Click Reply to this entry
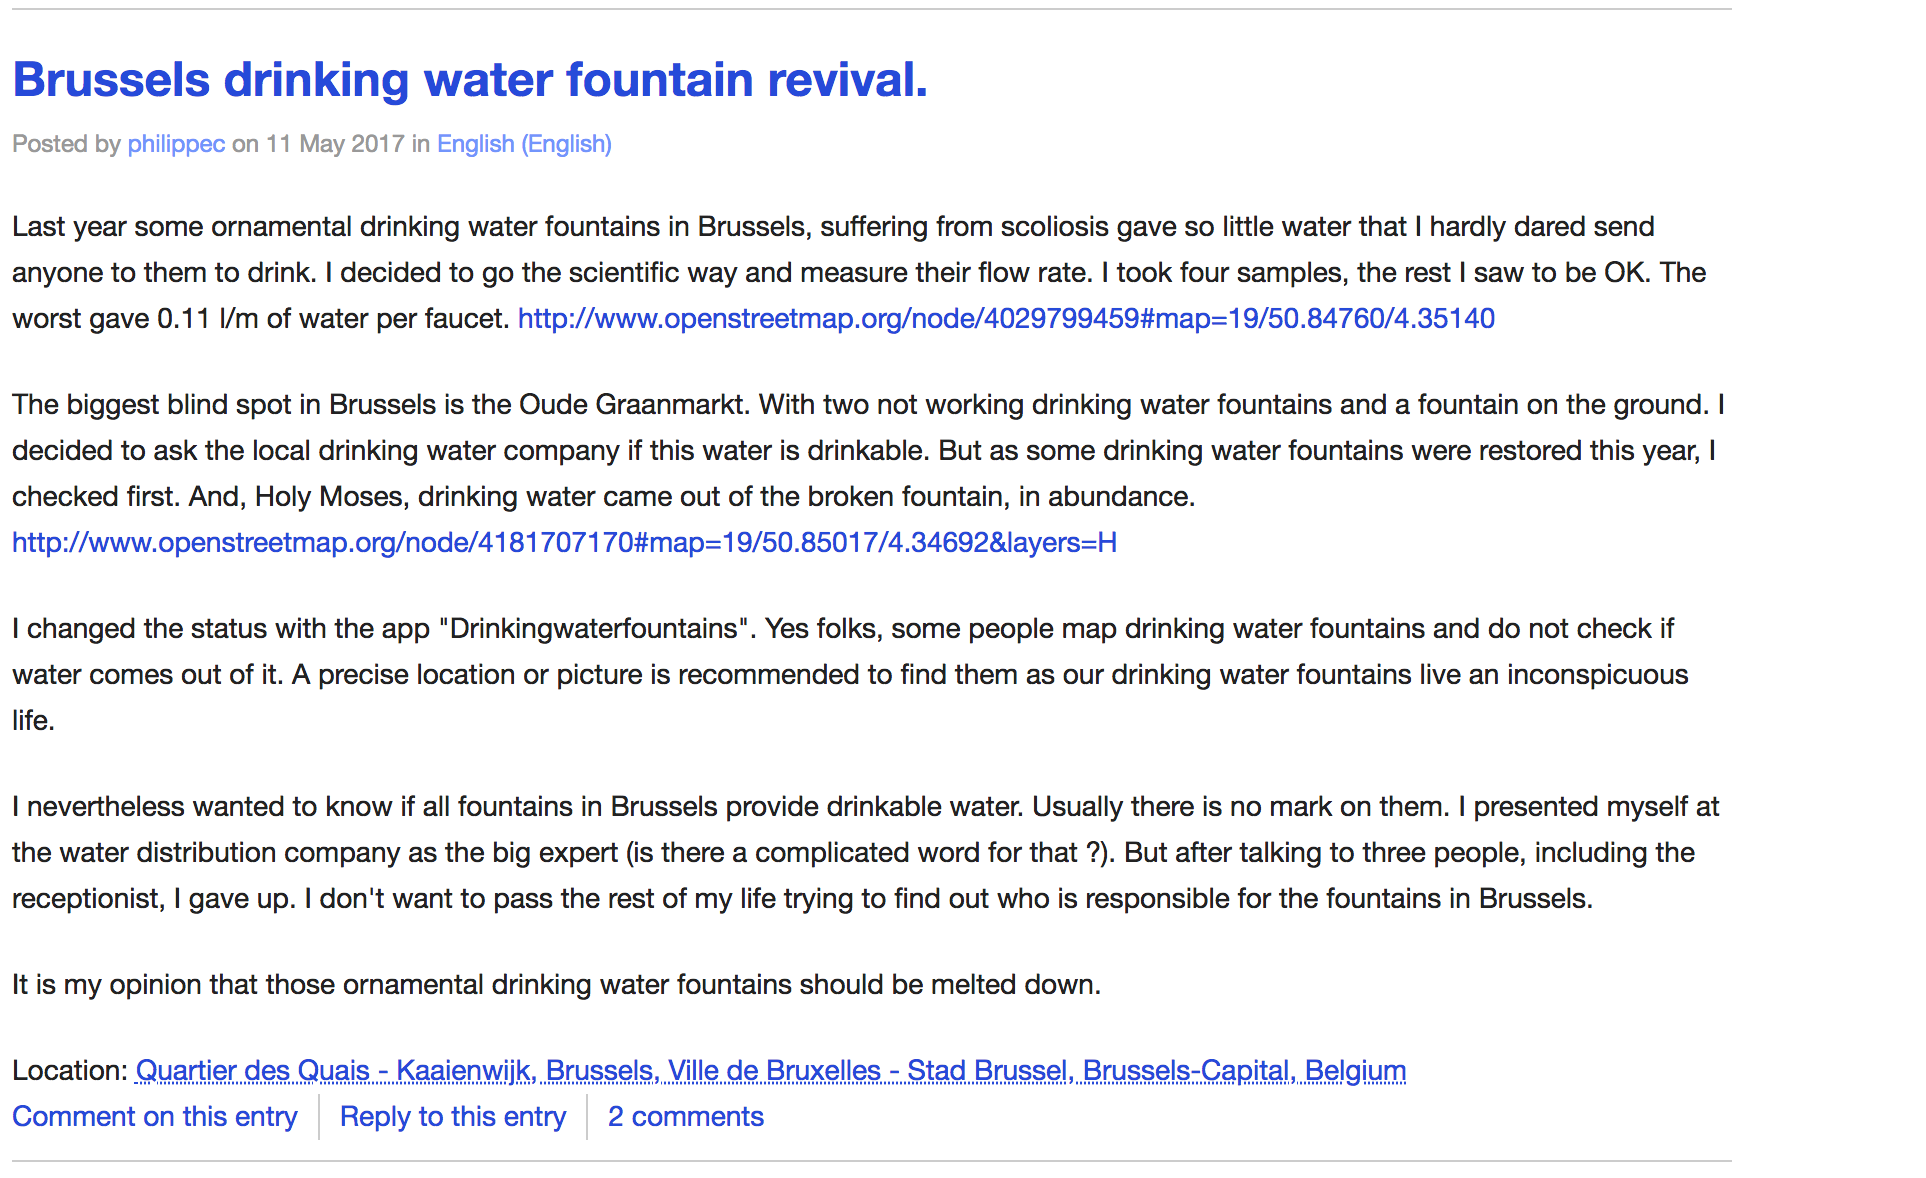 point(453,1117)
